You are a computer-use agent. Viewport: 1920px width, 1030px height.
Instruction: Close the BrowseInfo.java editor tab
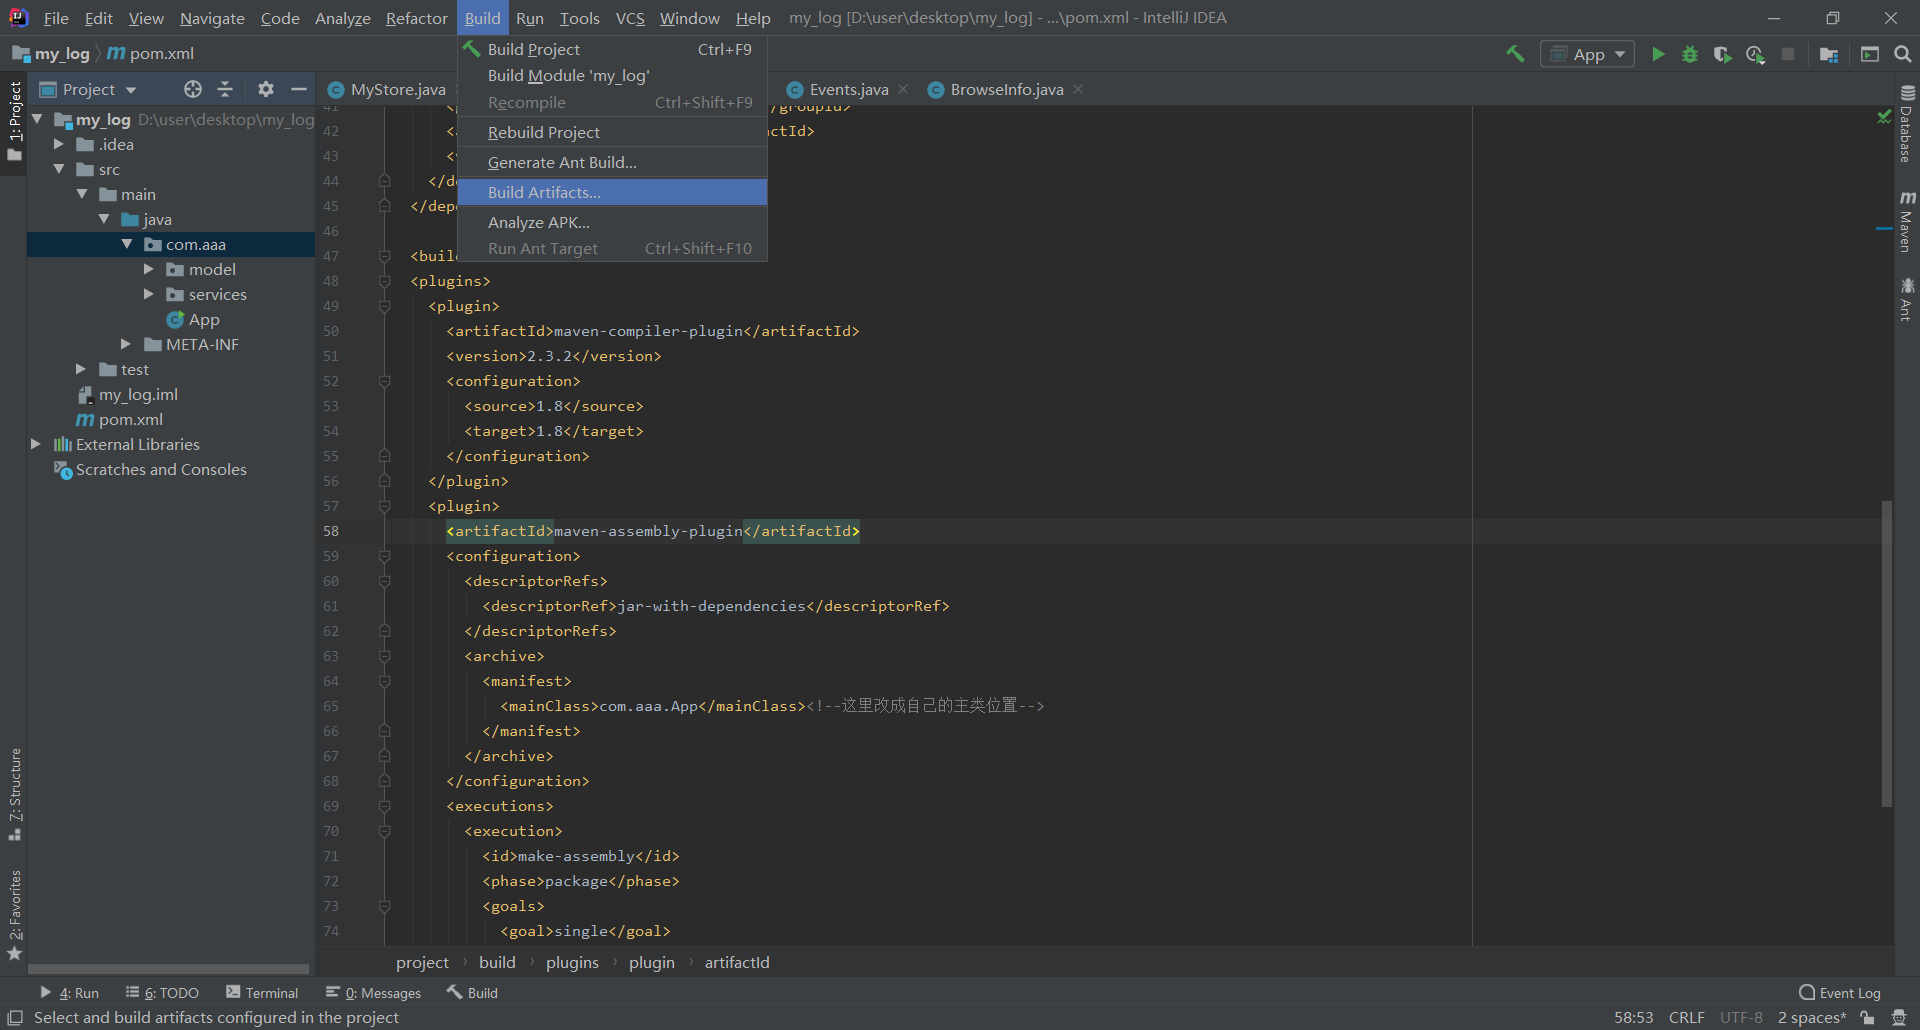pyautogui.click(x=1078, y=89)
